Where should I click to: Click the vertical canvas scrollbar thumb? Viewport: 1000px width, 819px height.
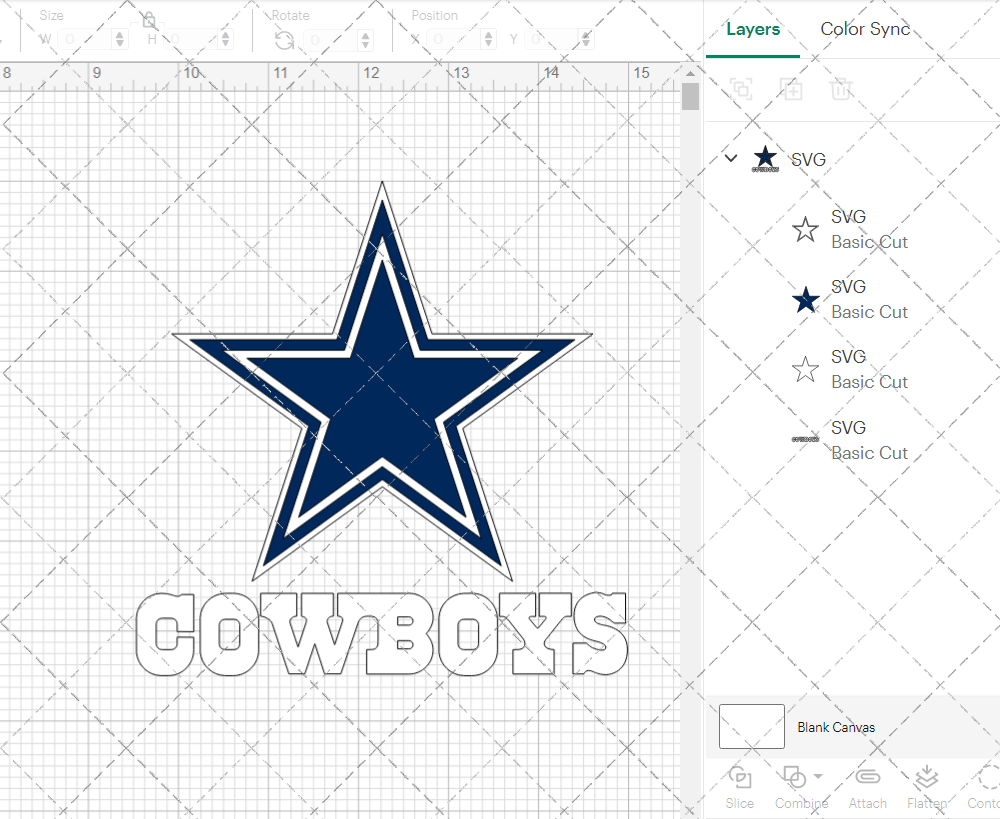pos(690,97)
